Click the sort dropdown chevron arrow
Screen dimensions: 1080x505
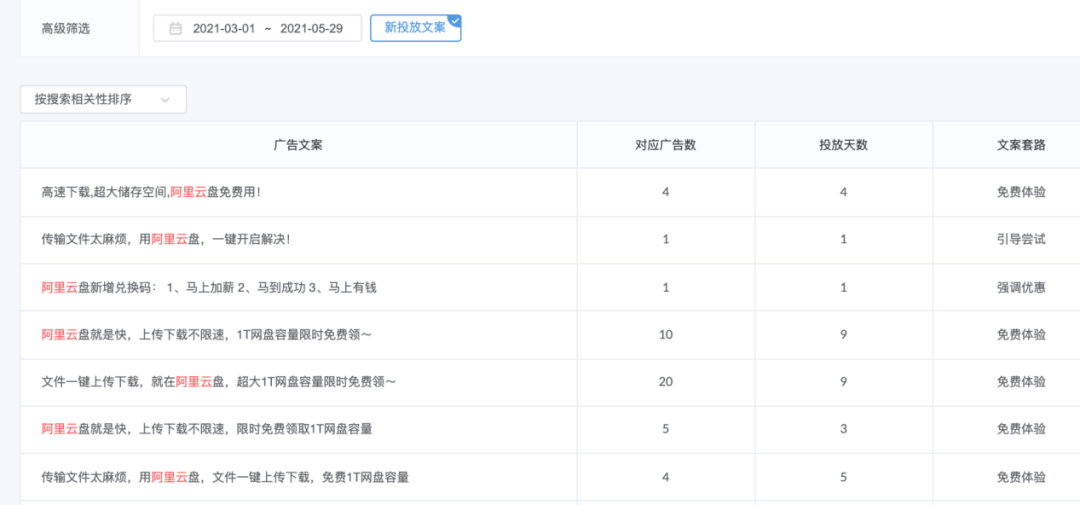click(165, 99)
